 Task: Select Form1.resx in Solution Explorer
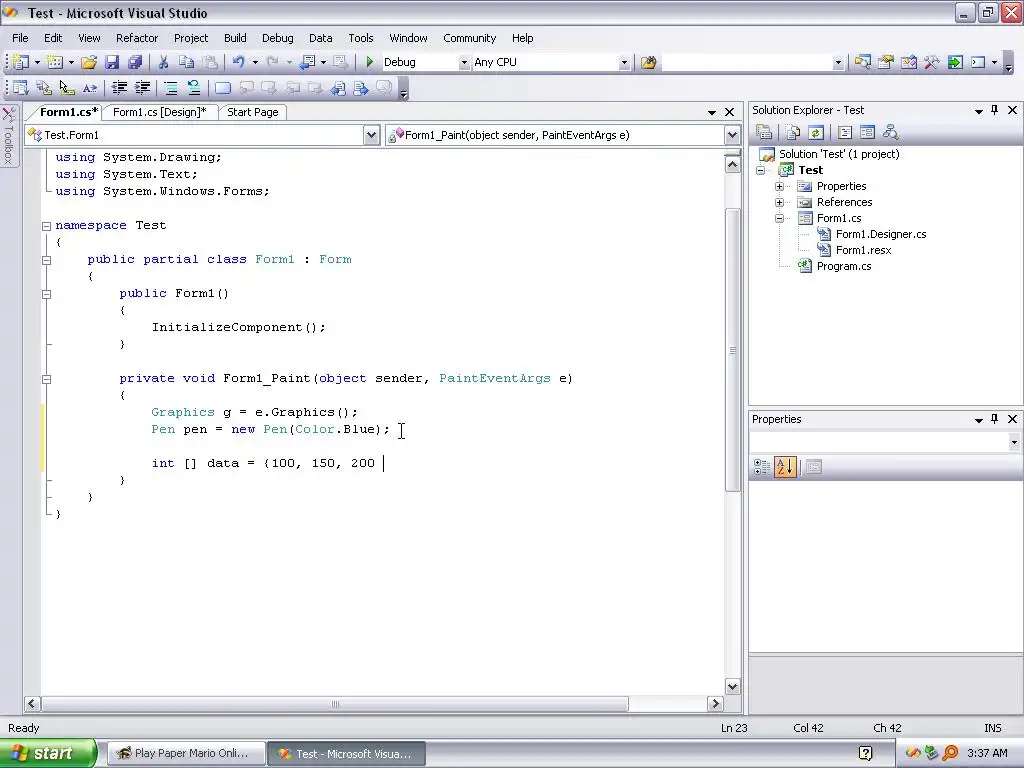[x=863, y=250]
